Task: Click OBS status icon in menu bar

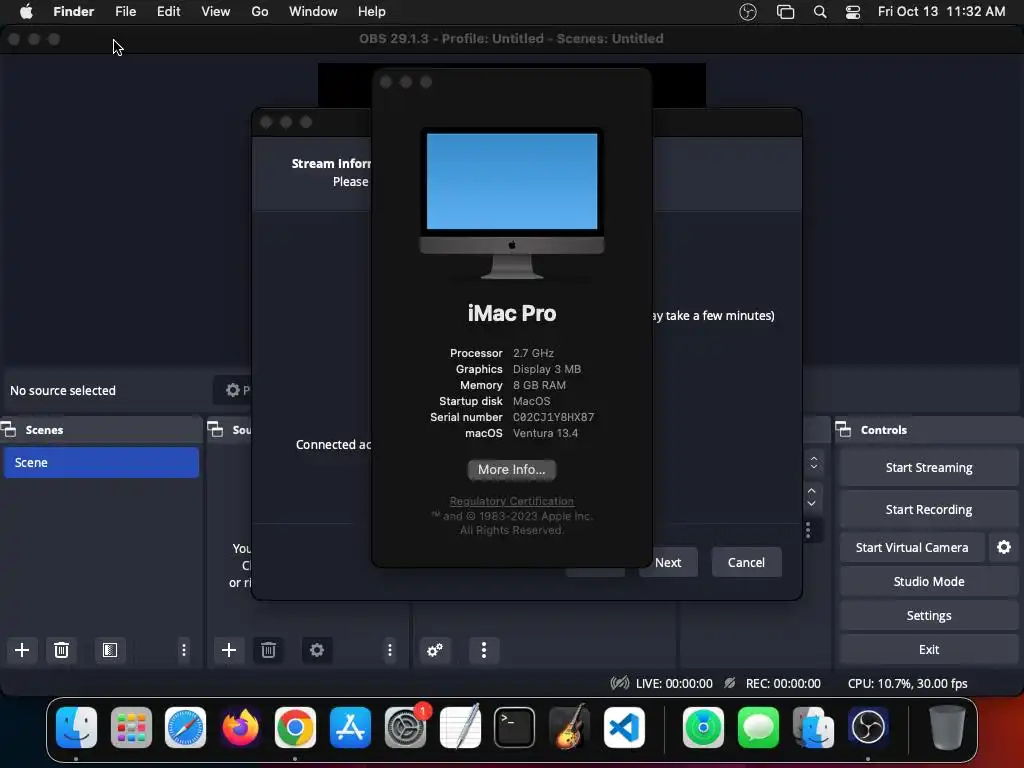Action: 748,12
